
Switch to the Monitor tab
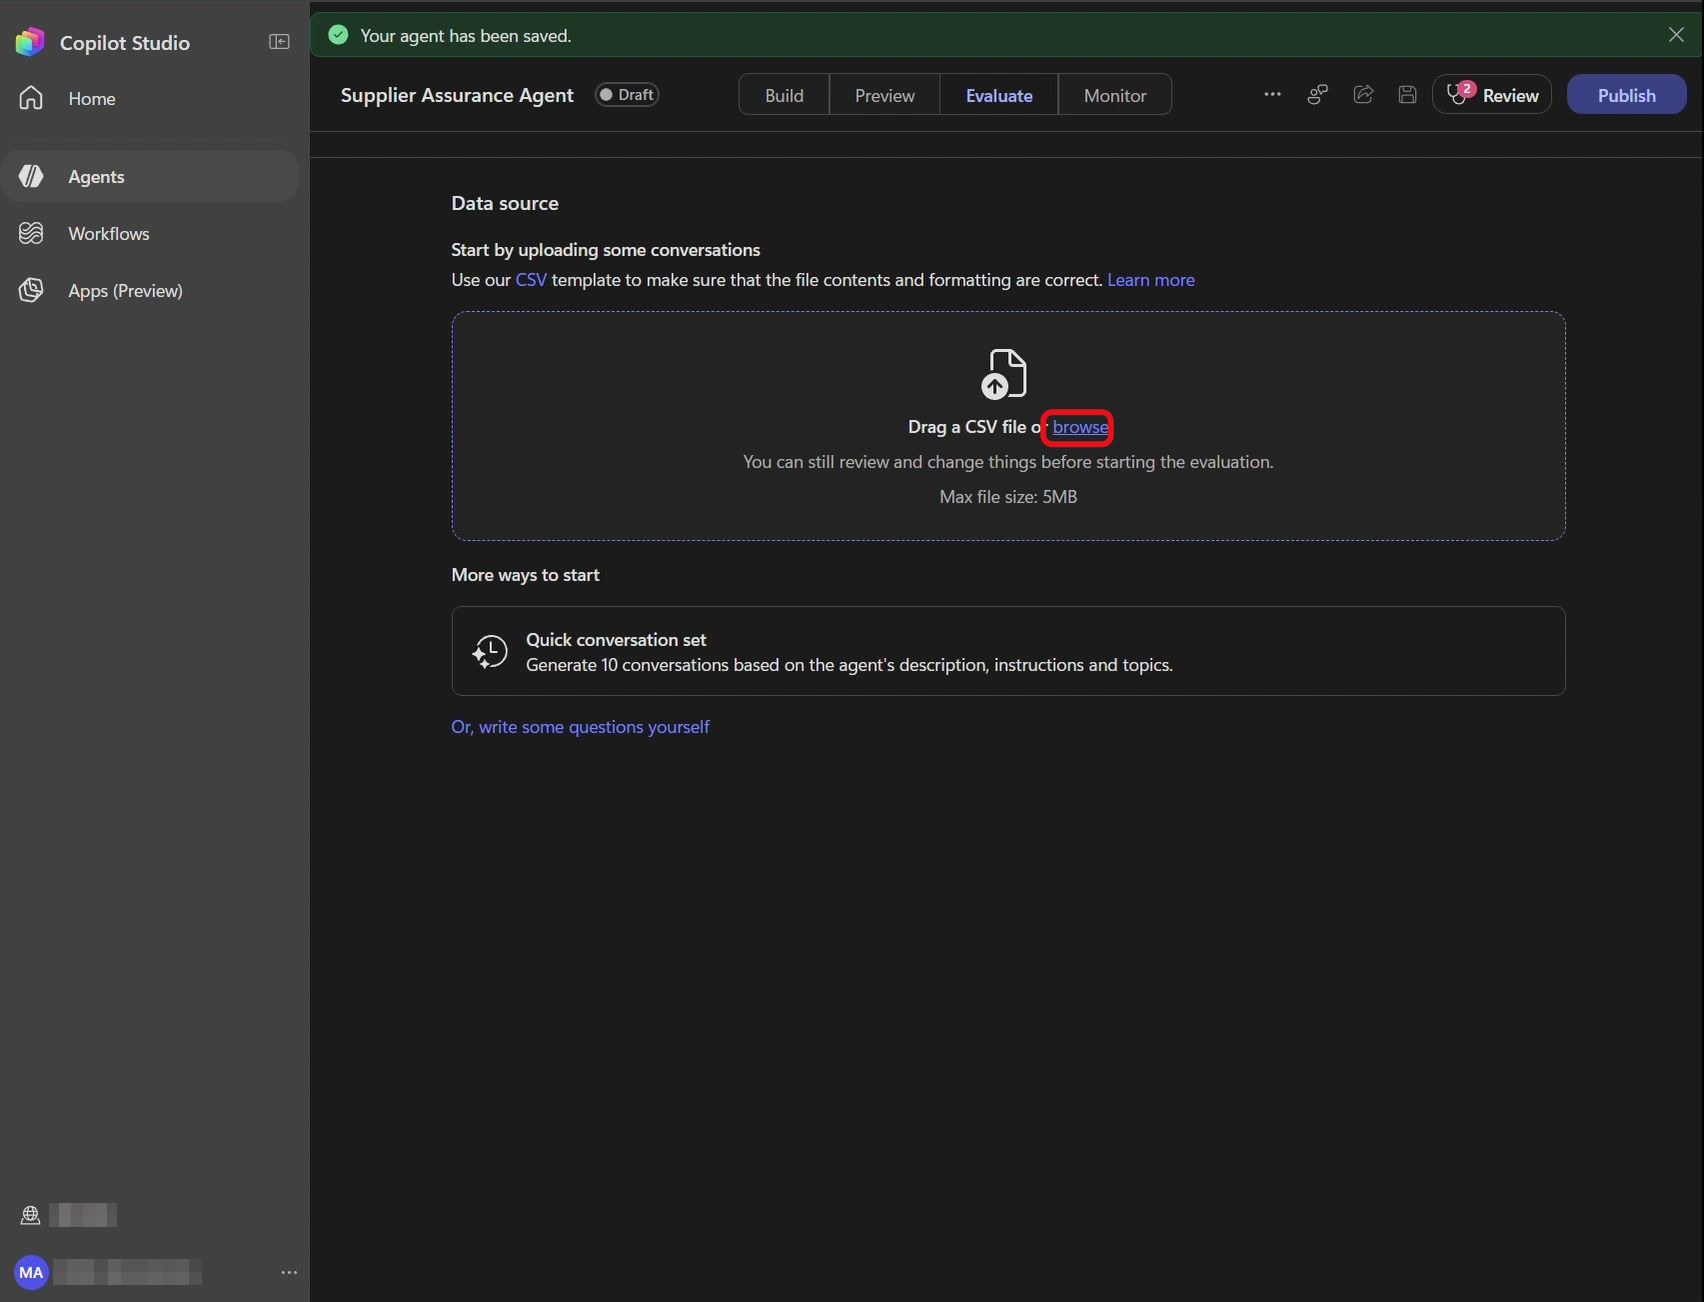coord(1115,95)
